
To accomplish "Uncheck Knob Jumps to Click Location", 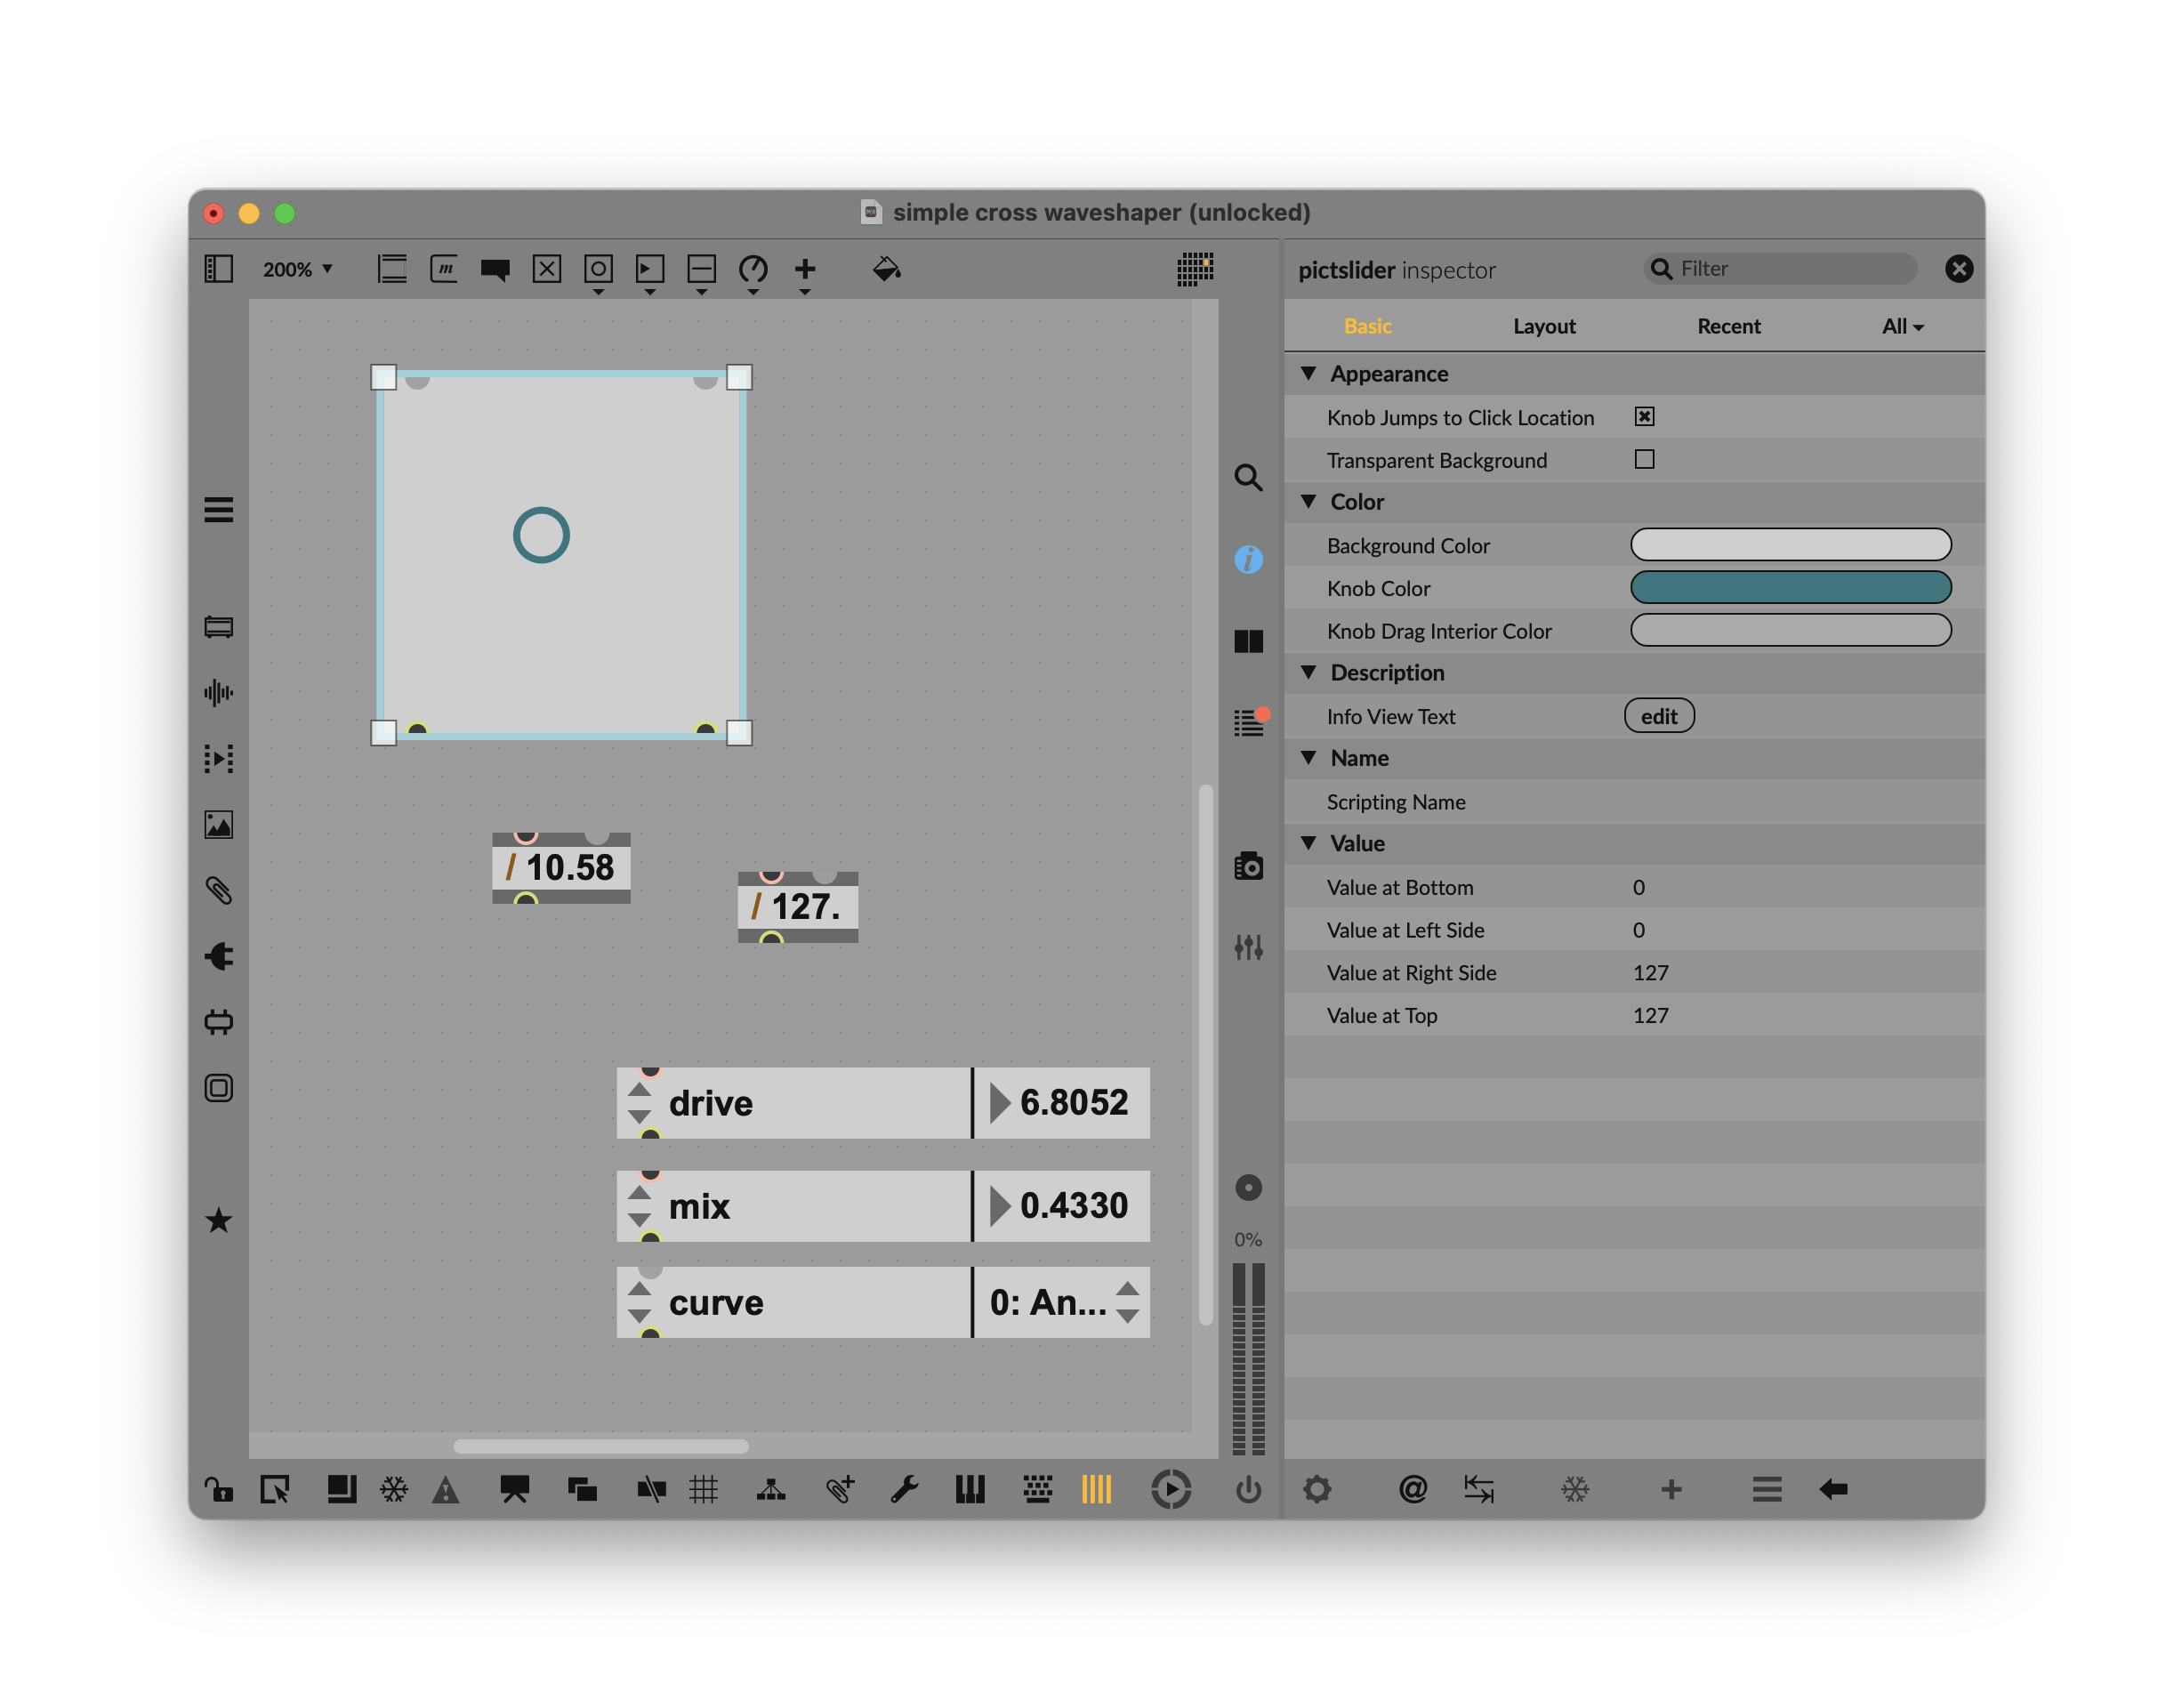I will [x=1644, y=417].
